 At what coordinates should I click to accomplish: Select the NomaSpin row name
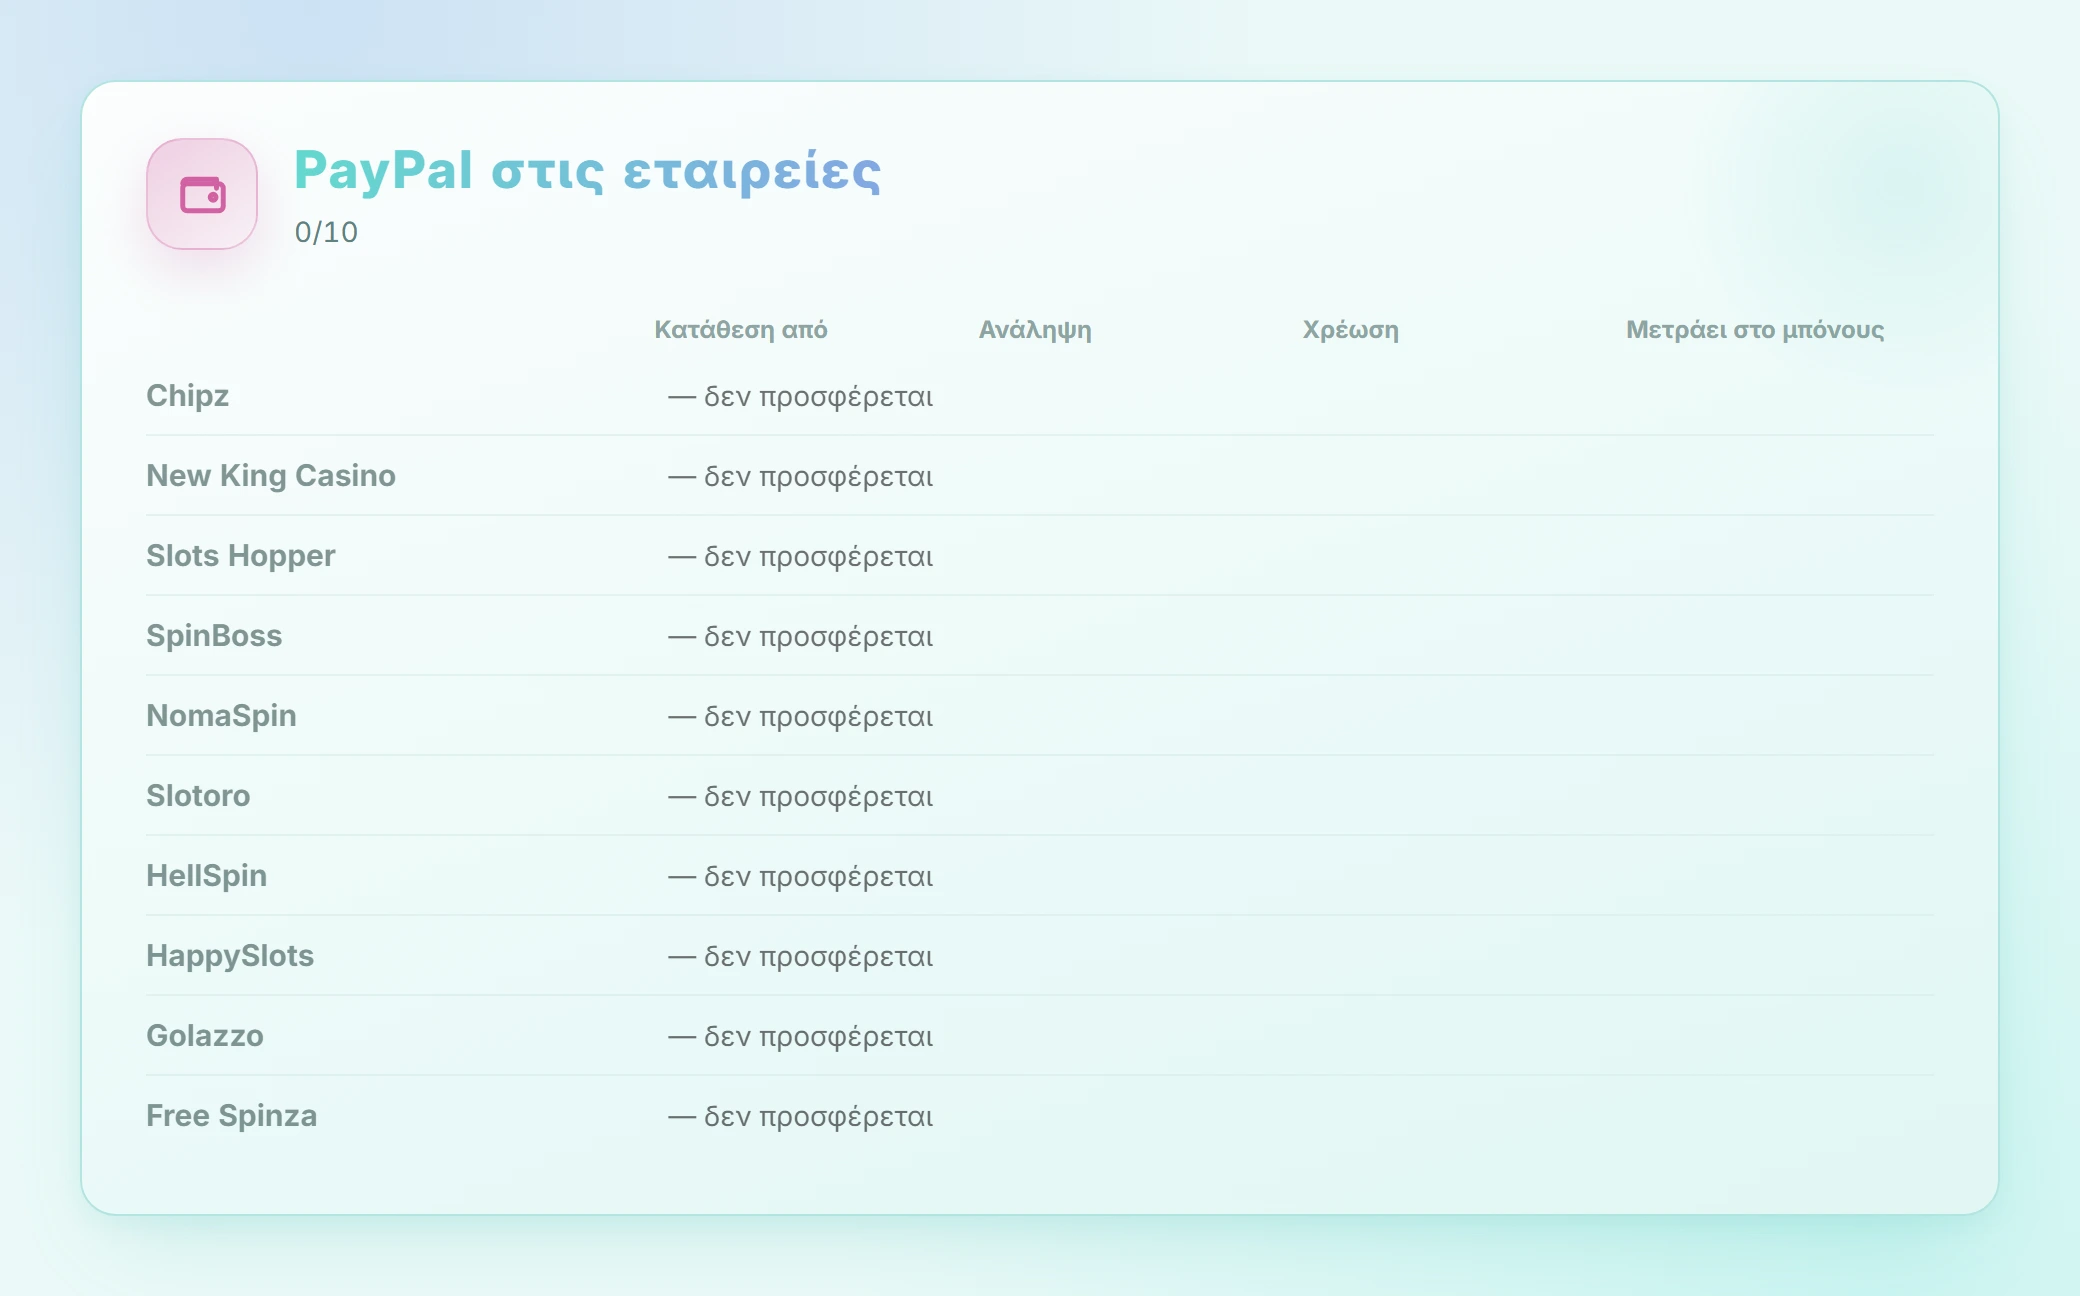(221, 716)
